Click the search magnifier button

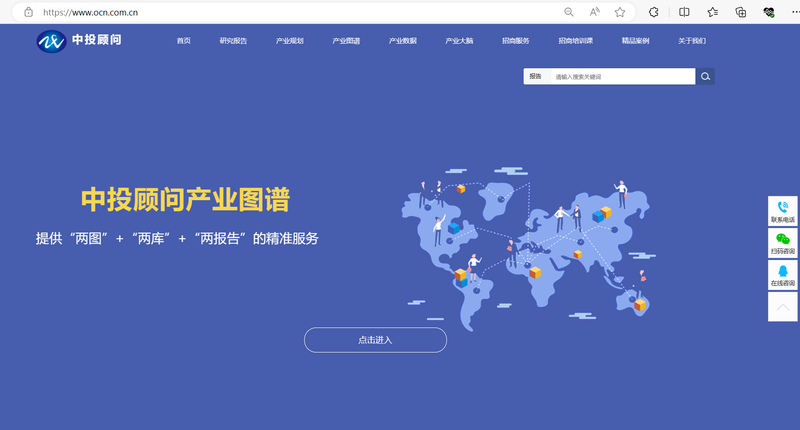point(705,77)
